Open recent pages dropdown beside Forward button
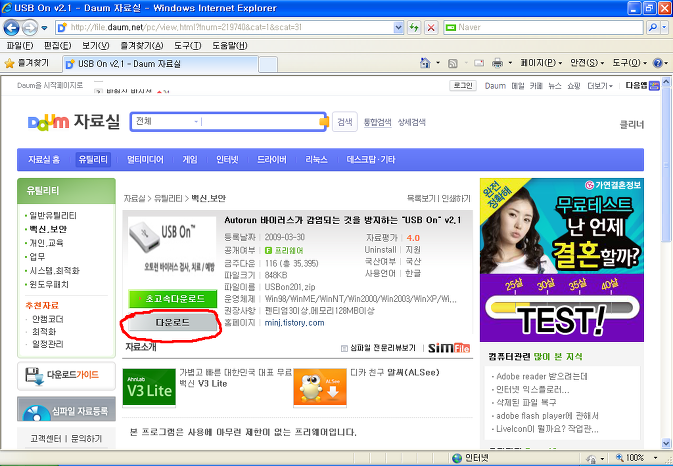This screenshot has width=673, height=466. [x=44, y=28]
